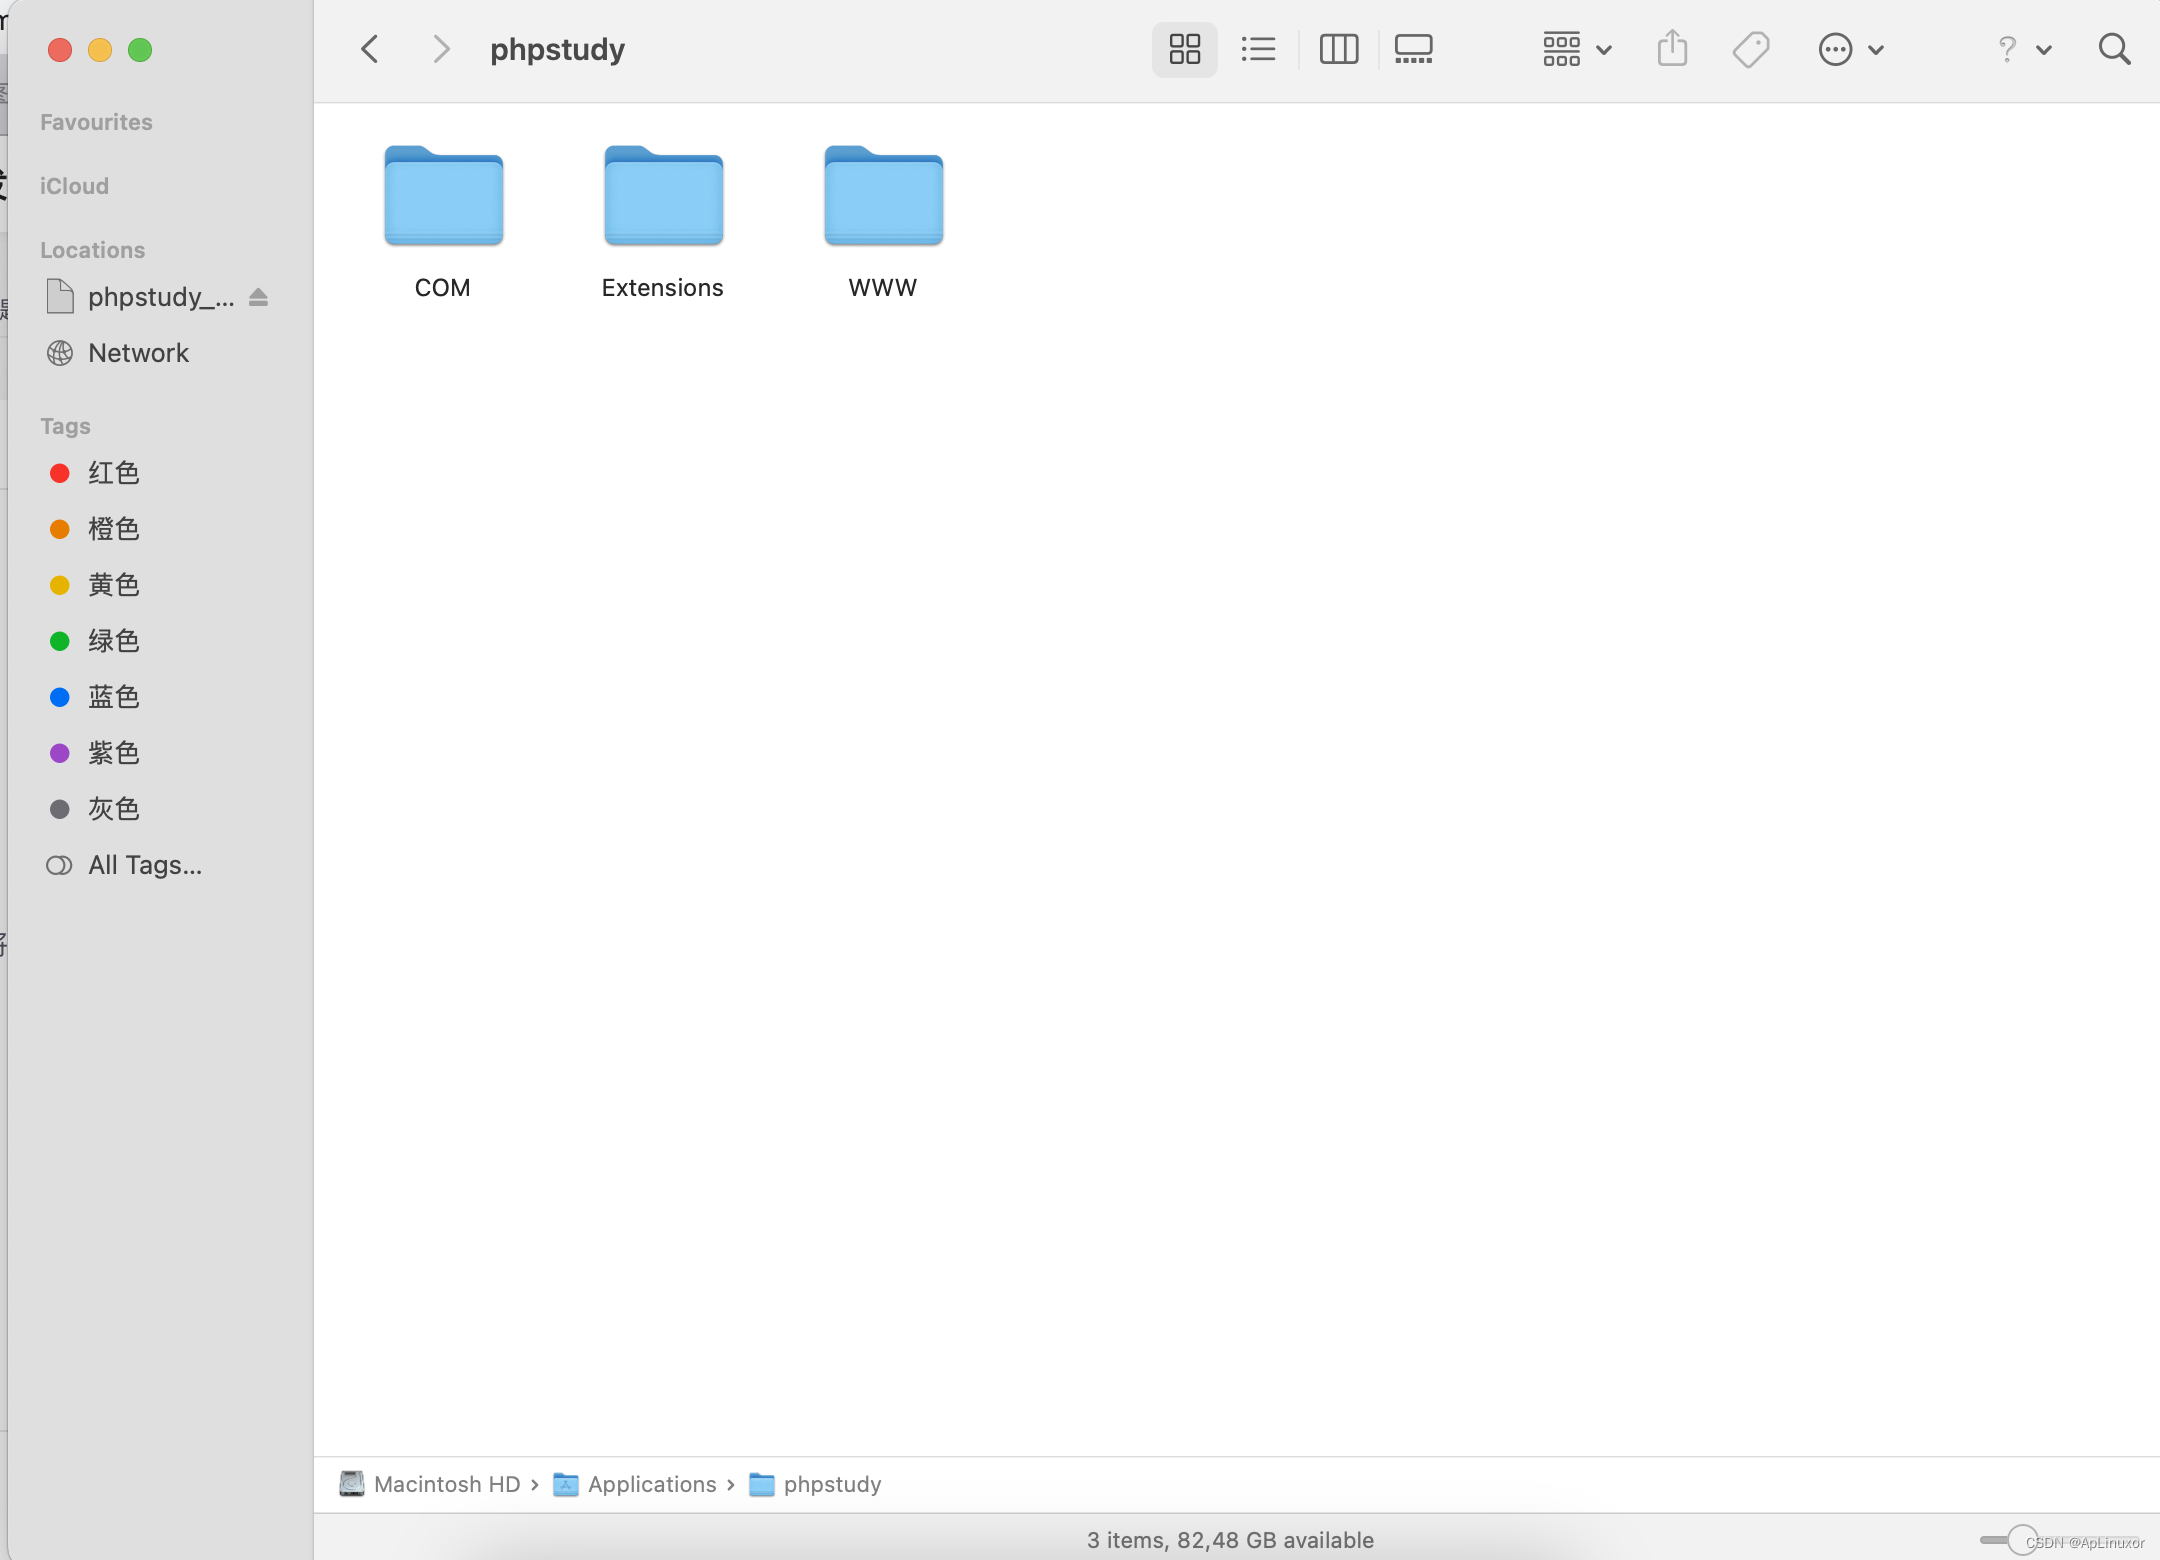
Task: Open All Tags in sidebar
Action: (x=144, y=865)
